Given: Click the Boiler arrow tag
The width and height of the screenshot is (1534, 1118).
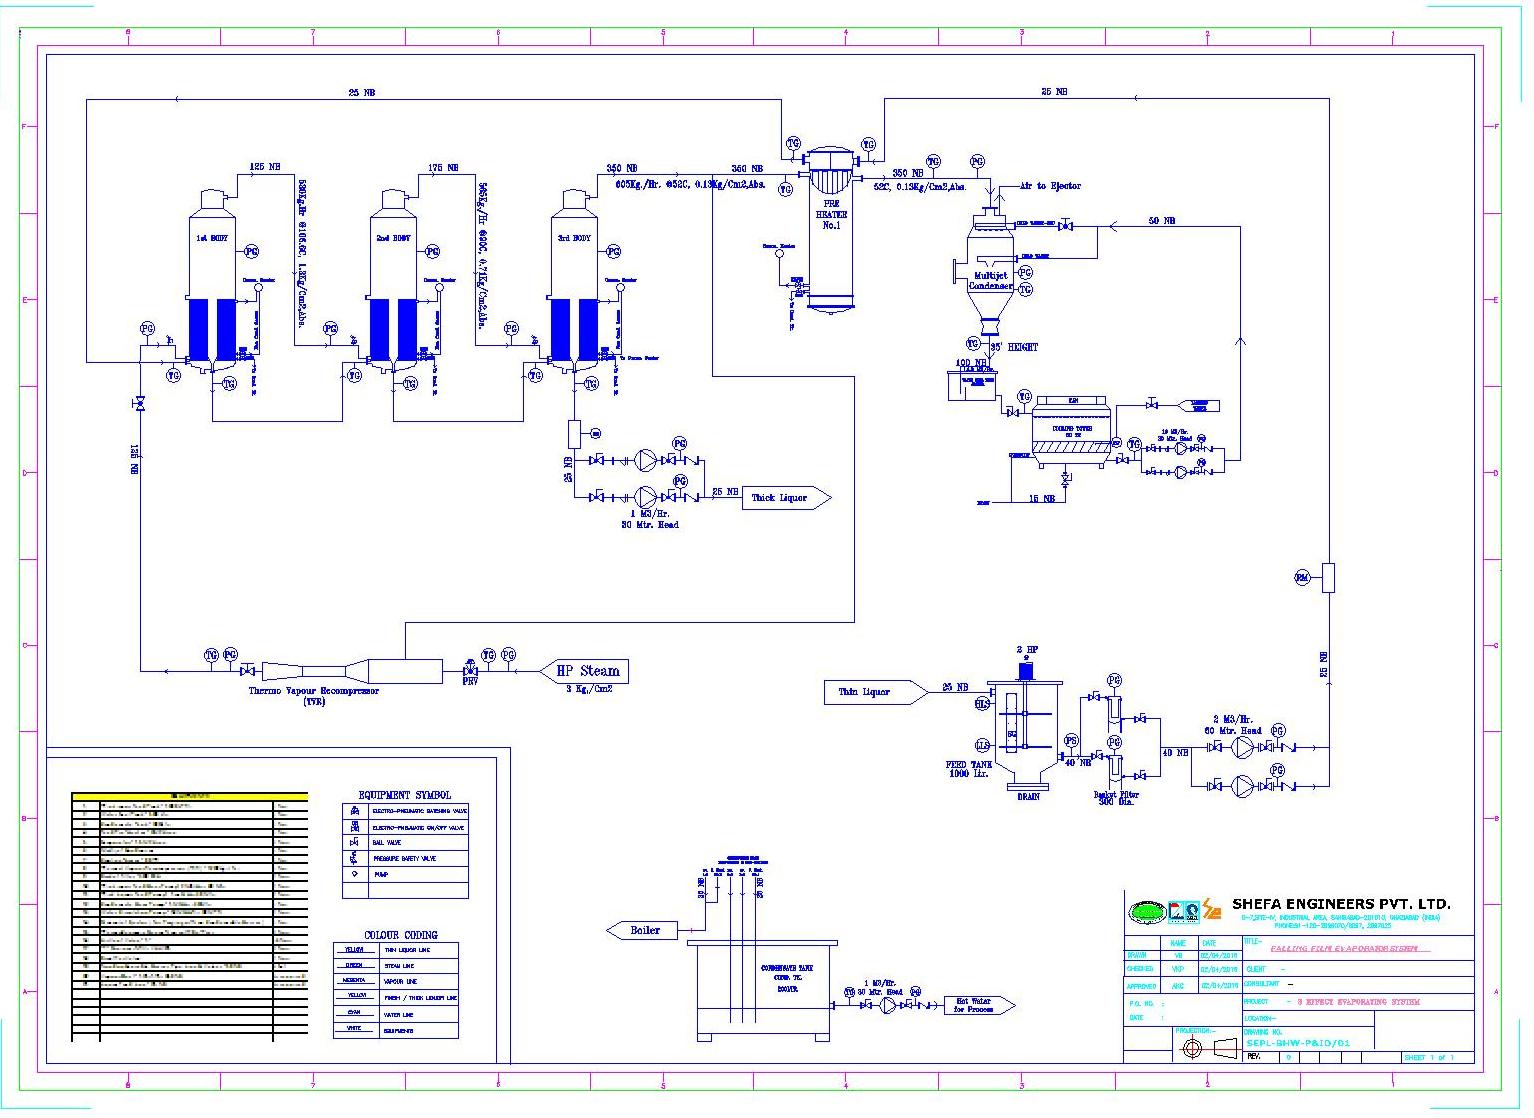Looking at the screenshot, I should 642,930.
